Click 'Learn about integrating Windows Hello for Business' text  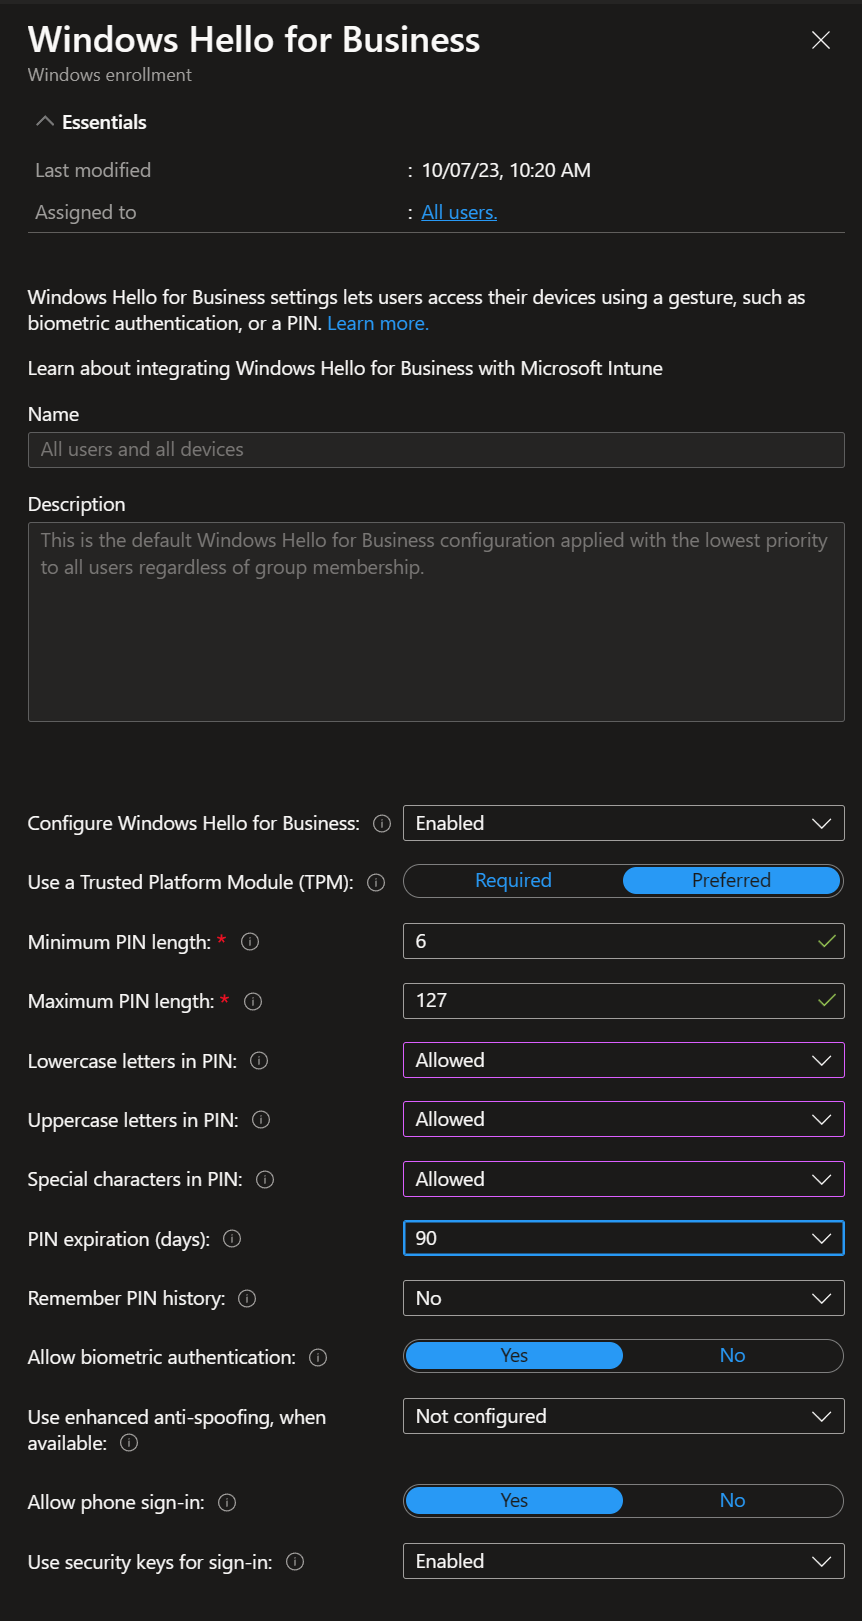(x=345, y=369)
